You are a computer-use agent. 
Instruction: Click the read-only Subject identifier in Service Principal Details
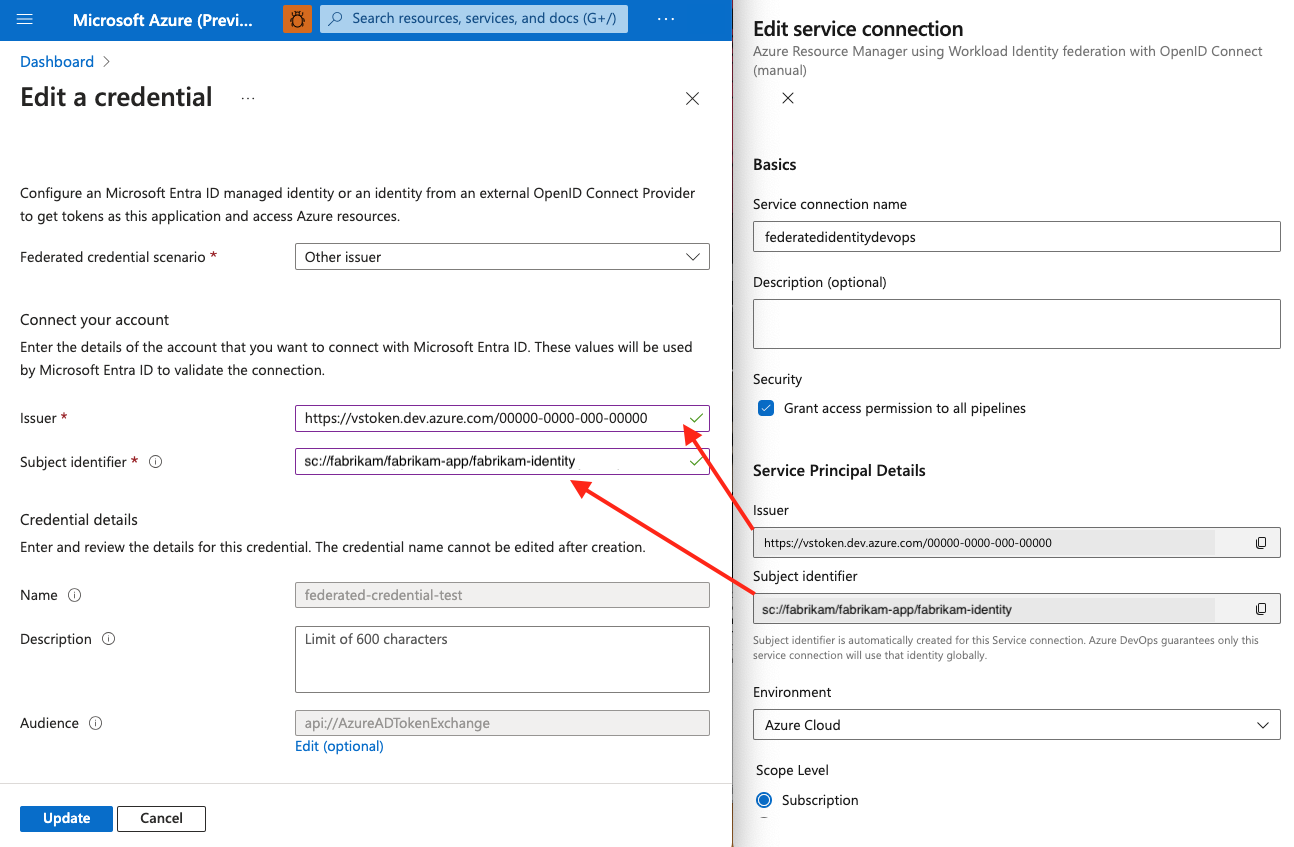point(1016,609)
